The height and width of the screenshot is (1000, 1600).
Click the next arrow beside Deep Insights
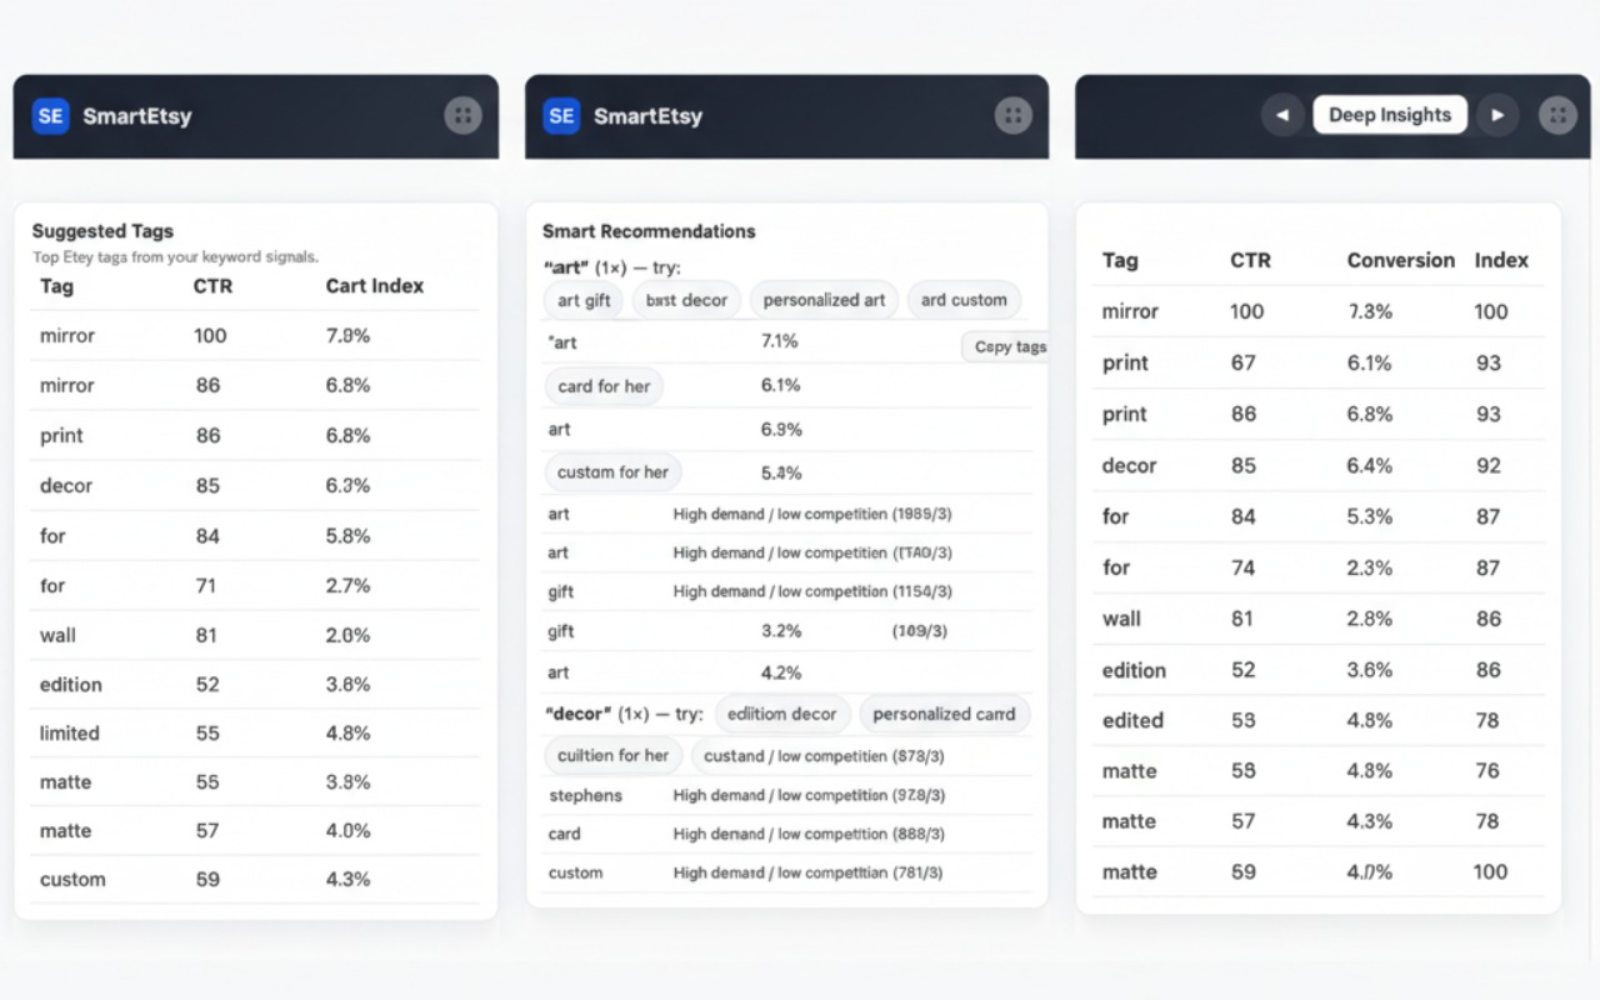click(1497, 114)
